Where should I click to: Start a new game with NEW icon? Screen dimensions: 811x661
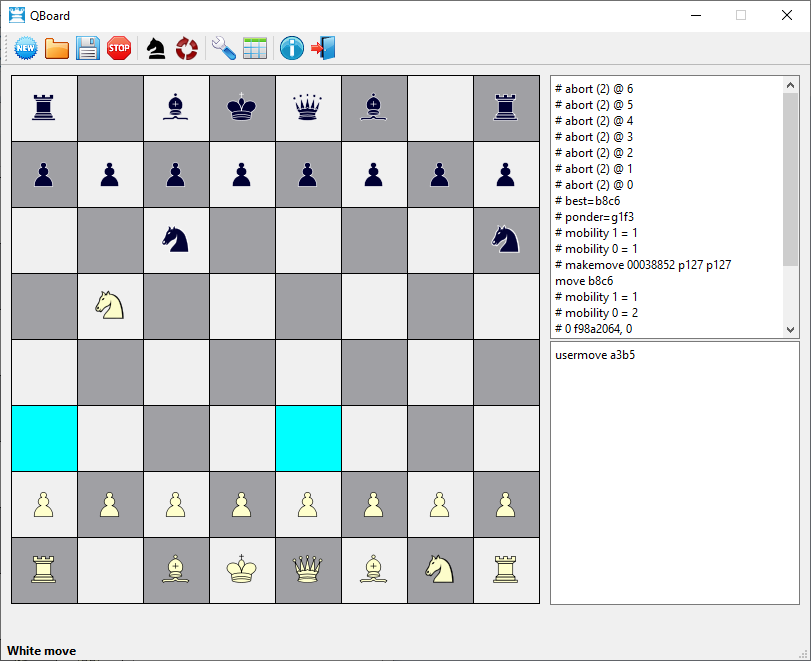[x=26, y=48]
